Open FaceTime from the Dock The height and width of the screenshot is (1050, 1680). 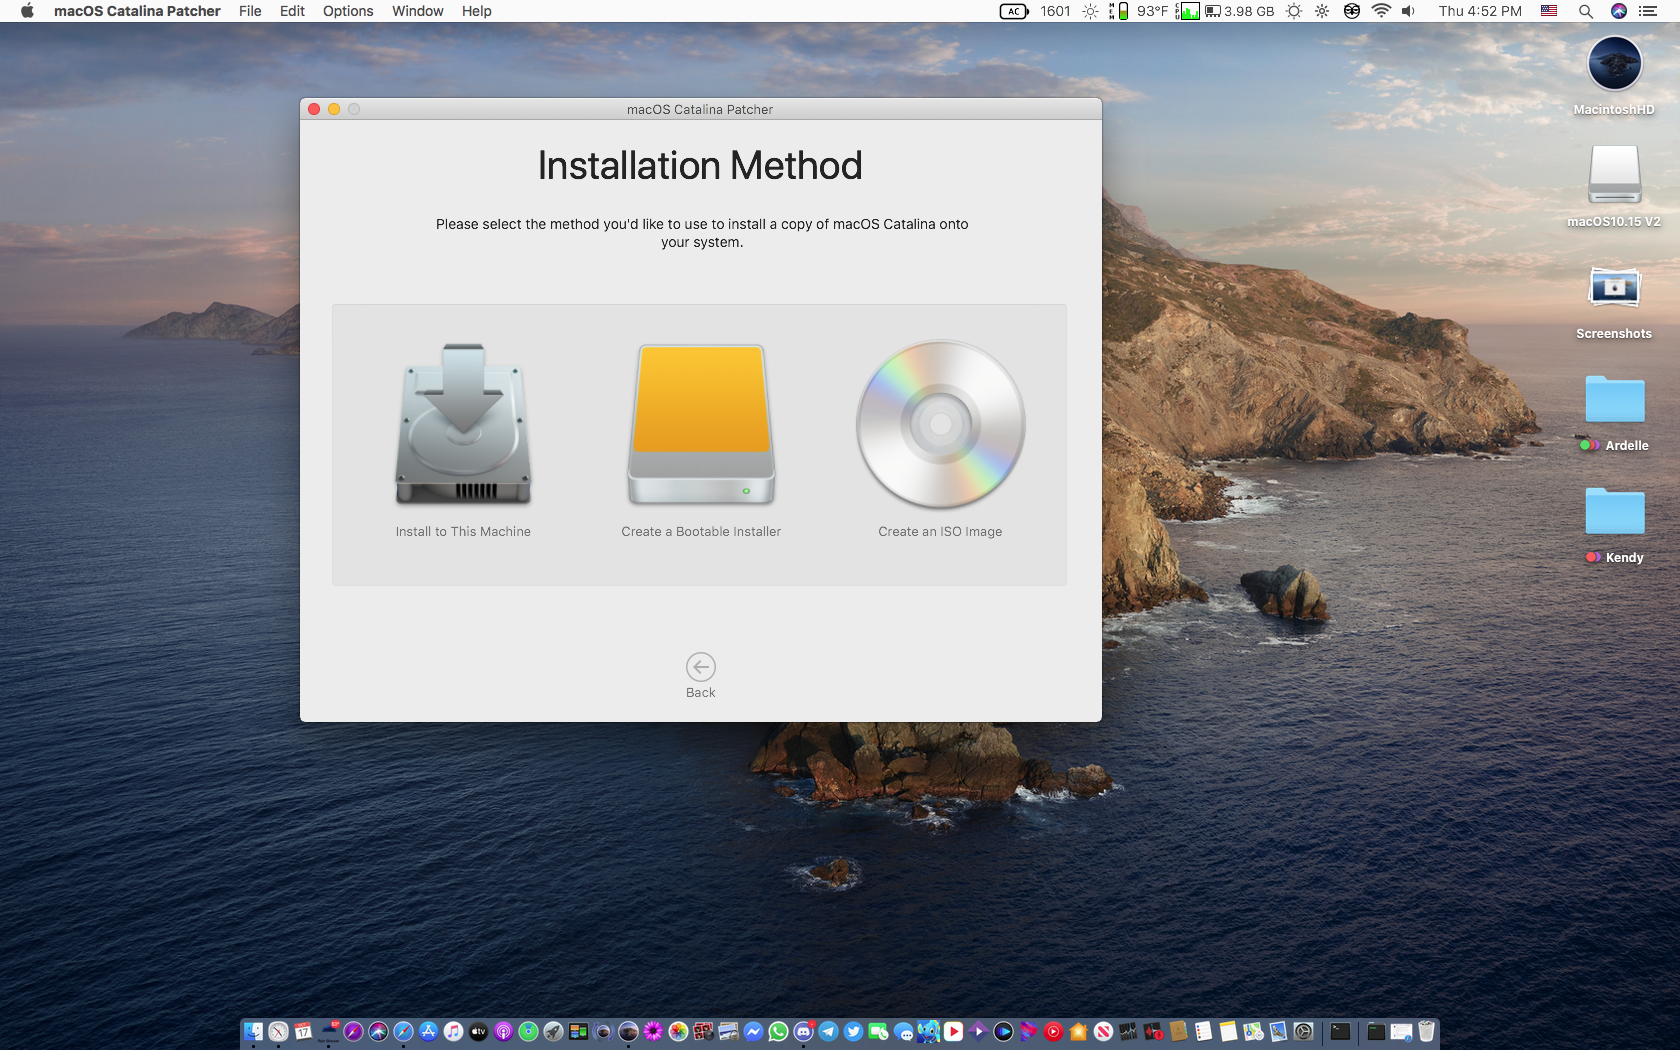[x=878, y=1031]
